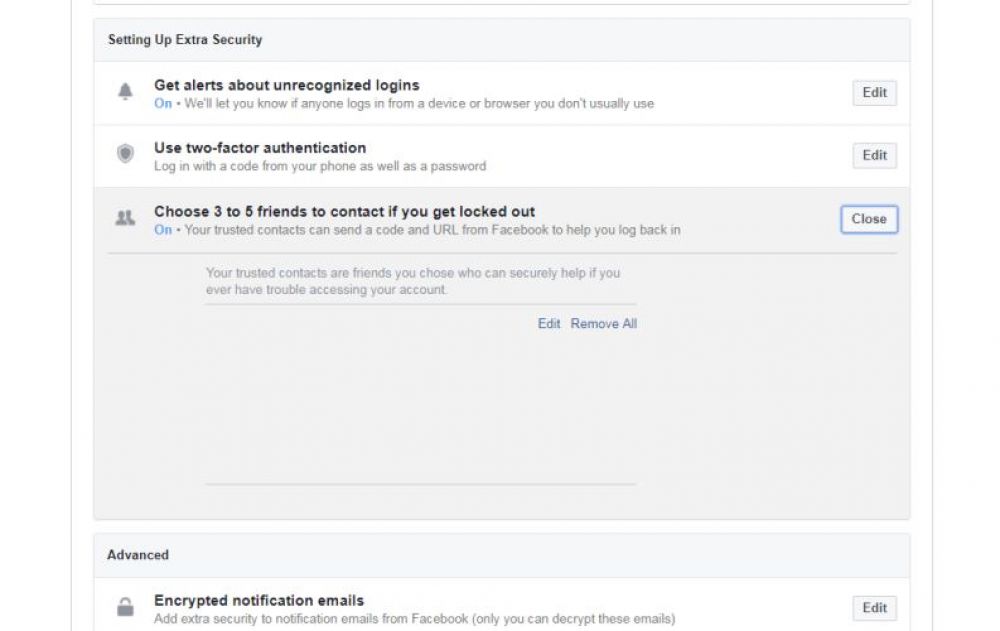Viewport: 1000px width, 631px height.
Task: Click the shield icon for two-factor authentication
Action: [x=125, y=154]
